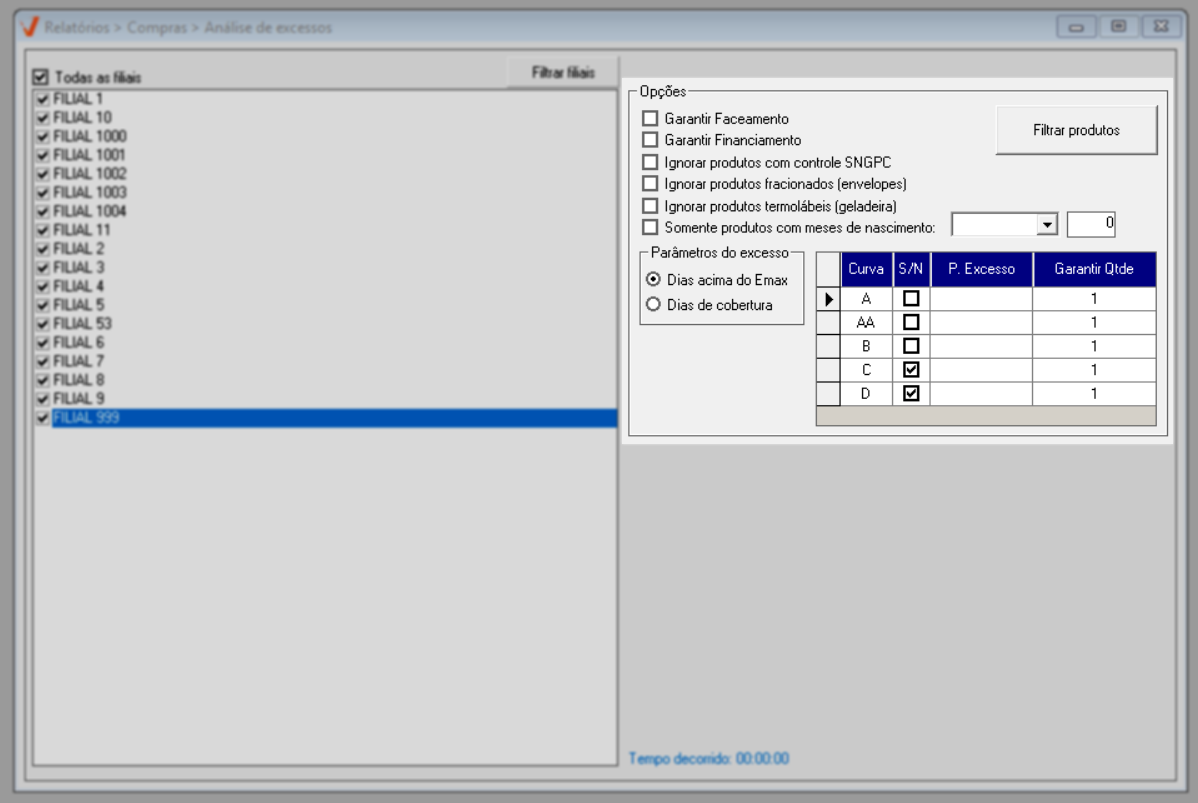The height and width of the screenshot is (803, 1198).
Task: Select Dias de cobertura radio option
Action: tap(653, 304)
